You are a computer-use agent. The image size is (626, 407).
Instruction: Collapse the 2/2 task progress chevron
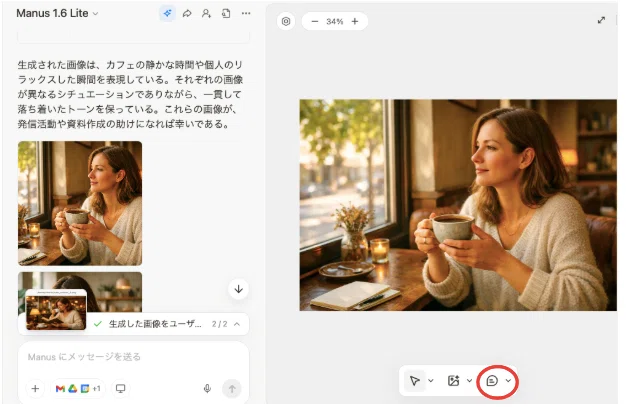point(237,324)
